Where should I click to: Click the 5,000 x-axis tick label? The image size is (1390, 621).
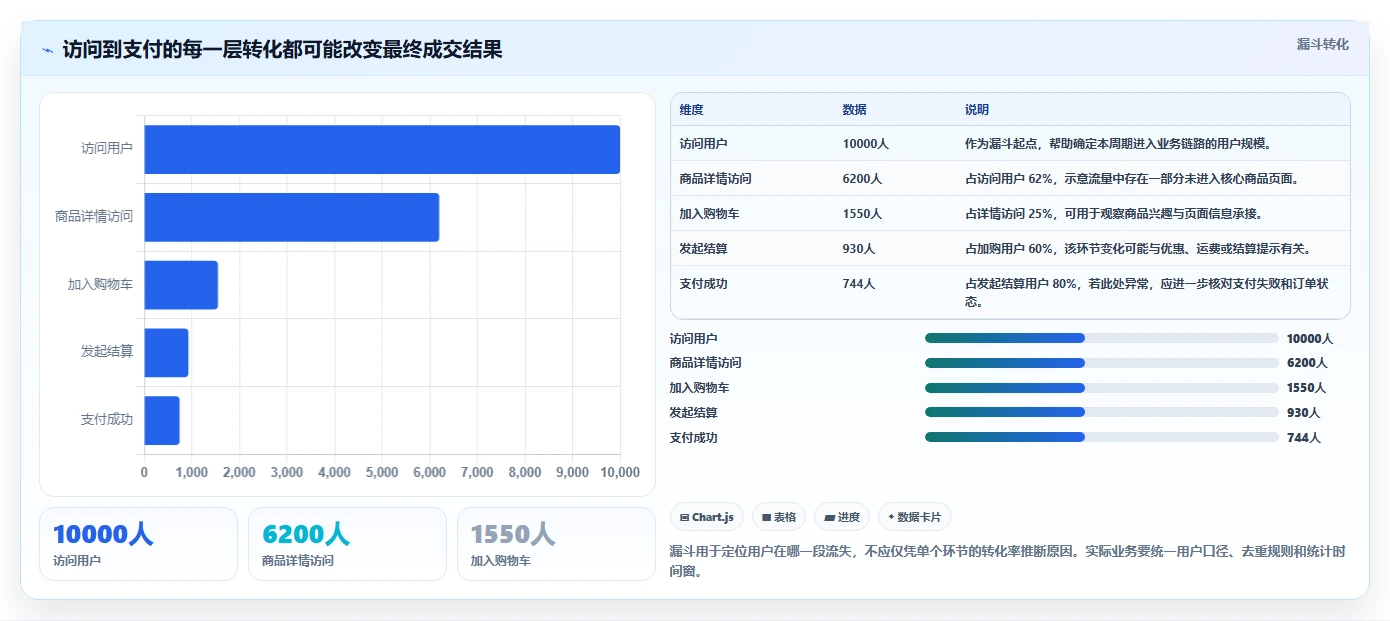pyautogui.click(x=382, y=473)
